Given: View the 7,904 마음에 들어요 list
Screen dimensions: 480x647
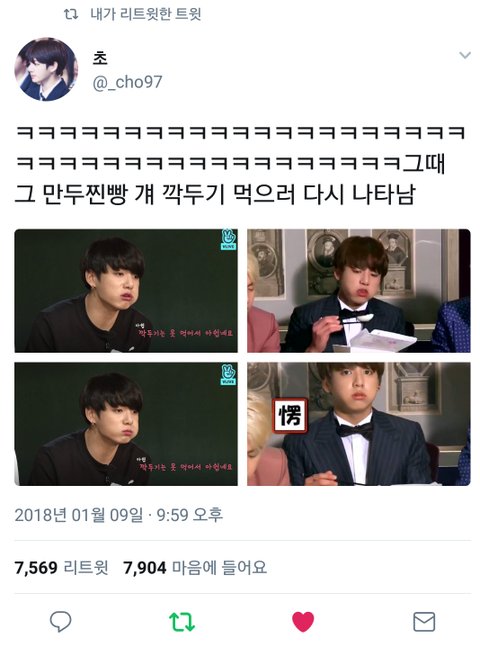Looking at the screenshot, I should click(x=195, y=568).
